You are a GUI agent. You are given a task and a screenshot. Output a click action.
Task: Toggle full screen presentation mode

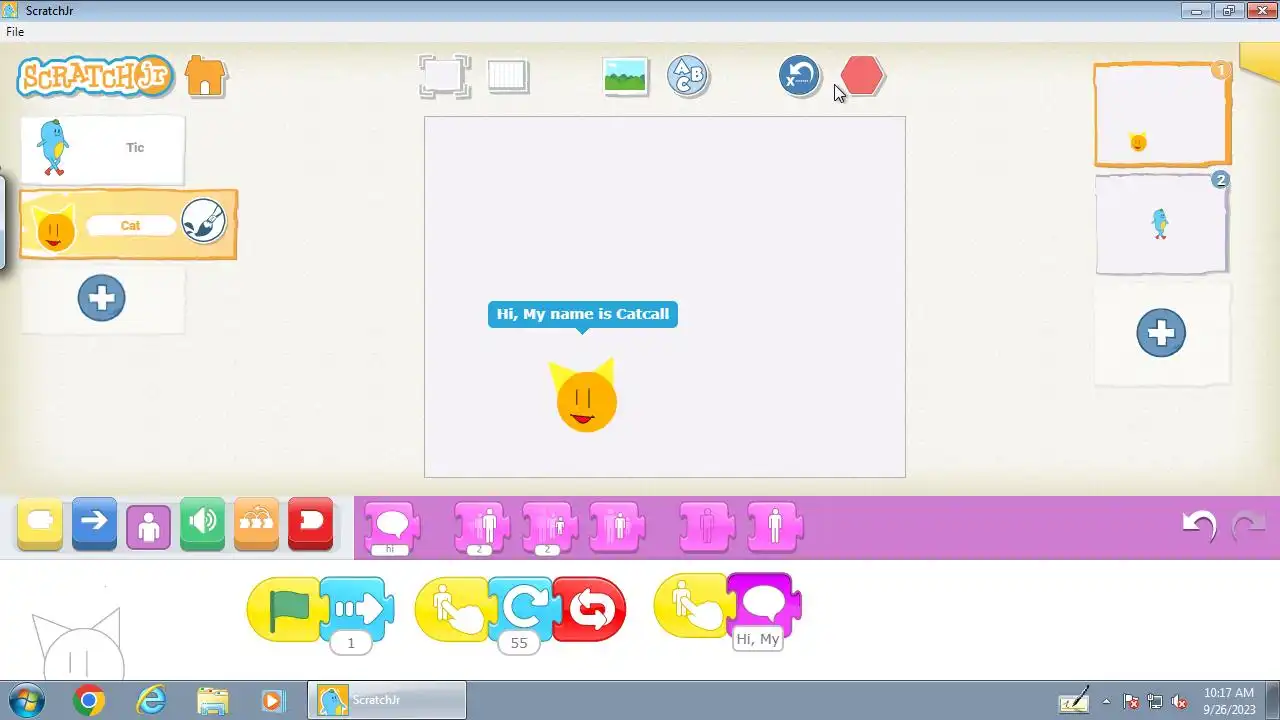(x=444, y=76)
